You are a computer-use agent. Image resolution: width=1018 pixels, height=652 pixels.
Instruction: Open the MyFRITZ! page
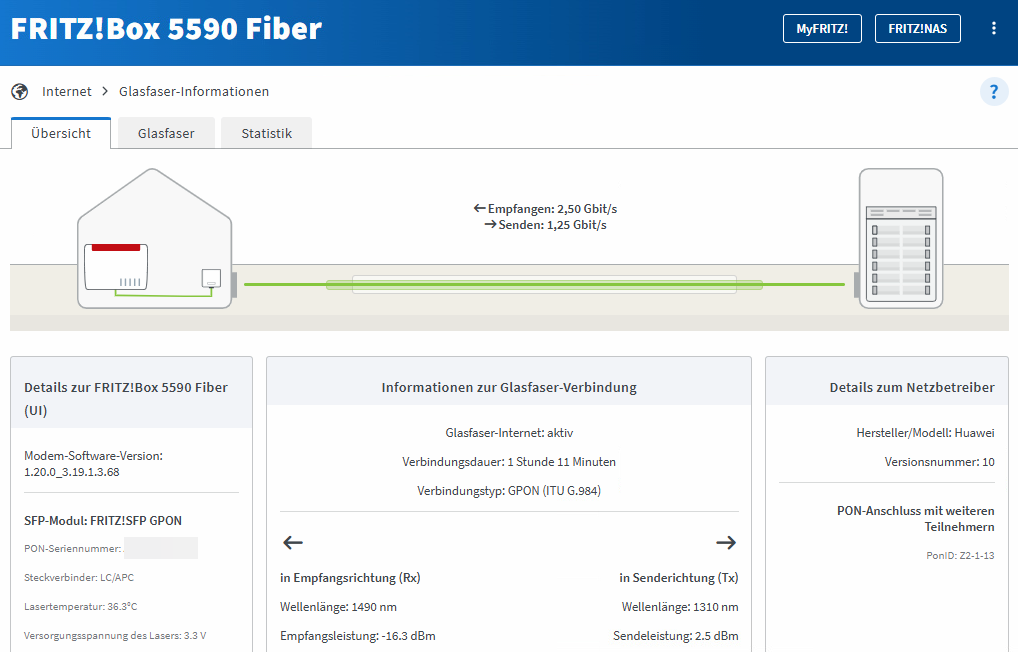[x=822, y=29]
